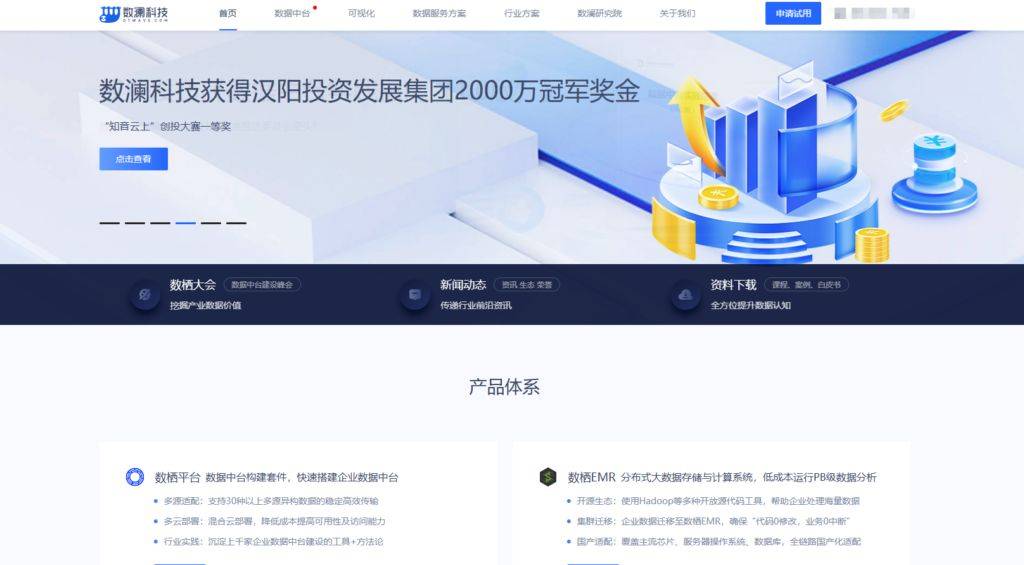Viewport: 1024px width, 565px height.
Task: Click the 数栖EMR hexagon icon
Action: tap(548, 477)
